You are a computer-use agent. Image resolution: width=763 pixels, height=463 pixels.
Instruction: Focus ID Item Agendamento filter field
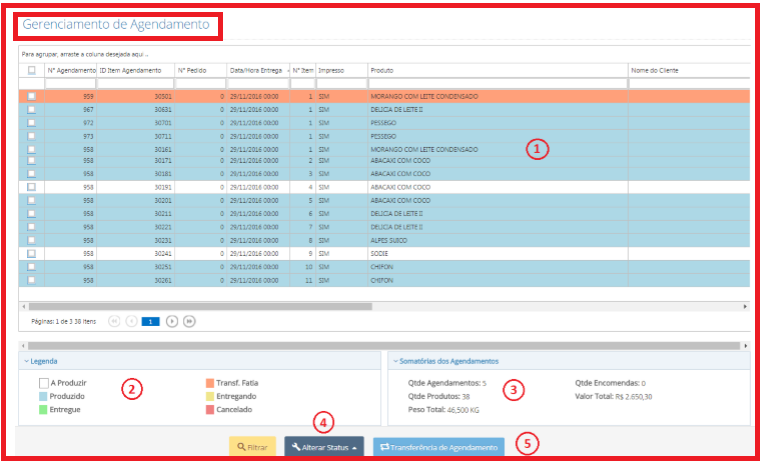(136, 84)
